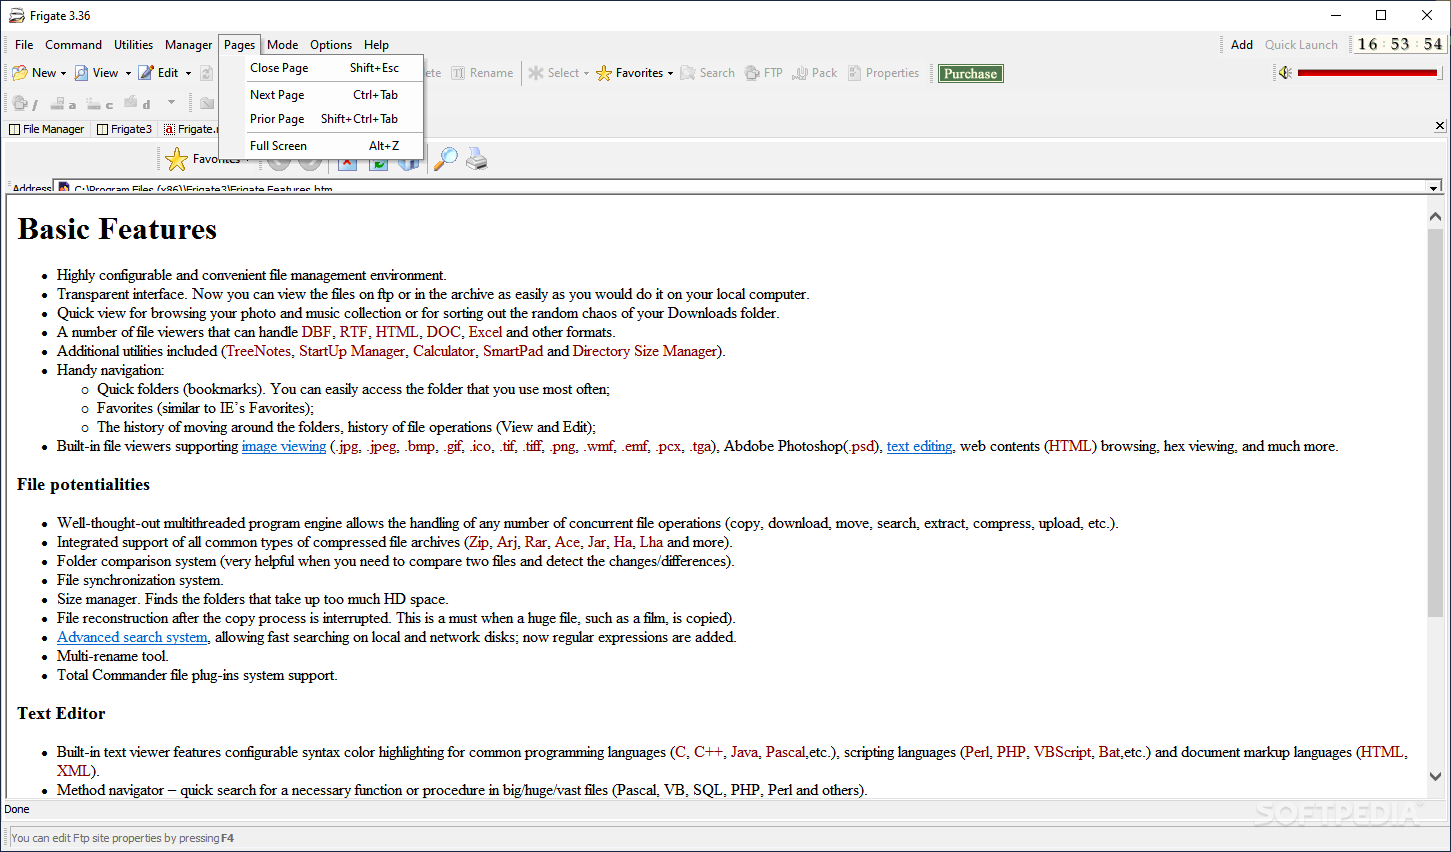Viewport: 1451px width, 852px height.
Task: Click the 'Basic Features' heading
Action: click(117, 229)
